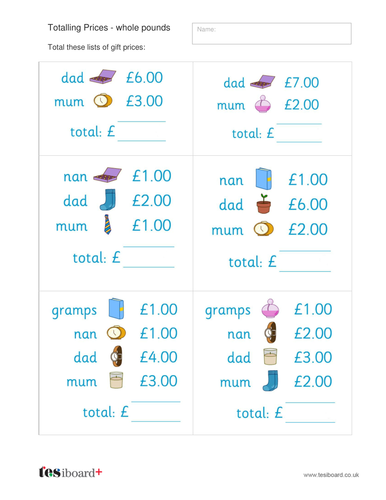Click the total blank below nan dad mum socks list

coord(149,257)
